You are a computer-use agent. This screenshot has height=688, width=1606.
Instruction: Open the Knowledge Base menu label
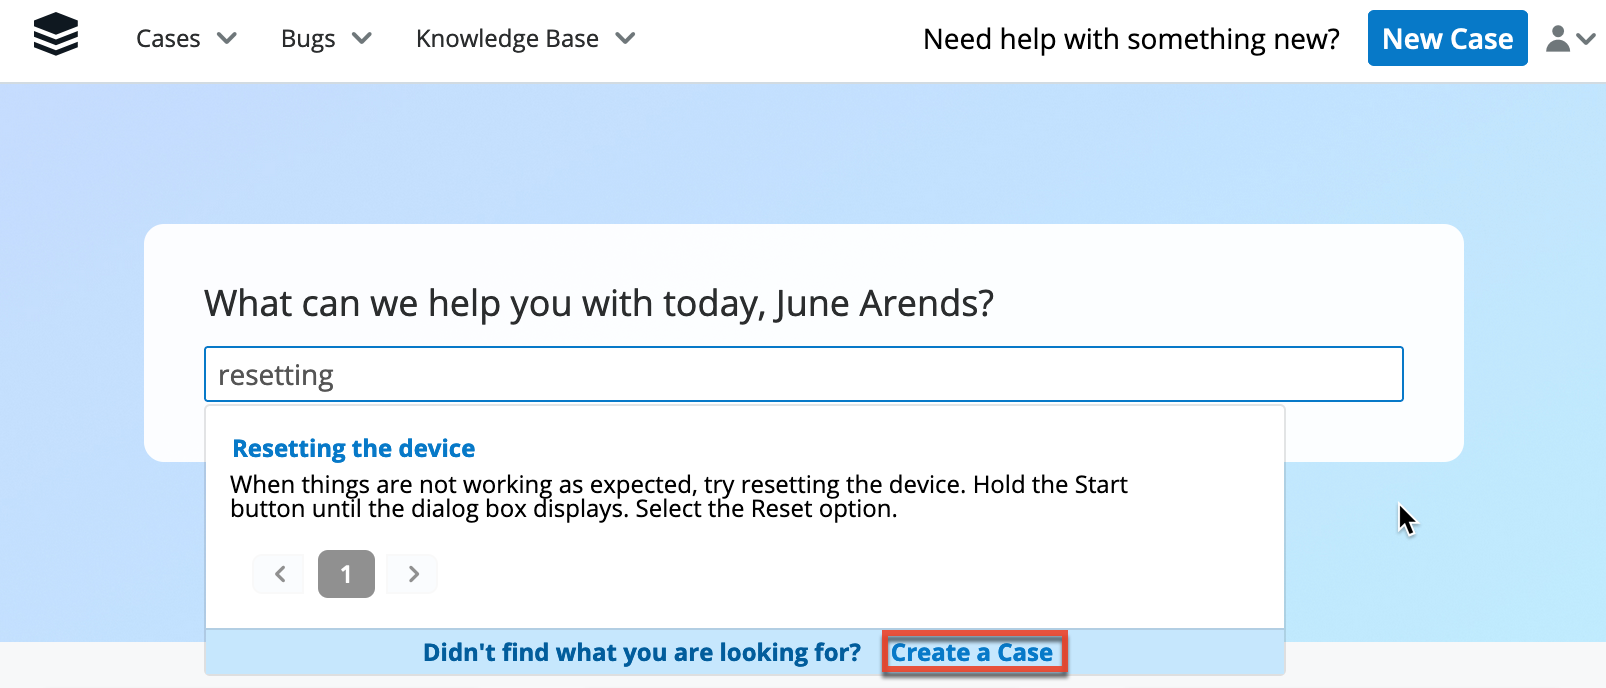pyautogui.click(x=507, y=39)
